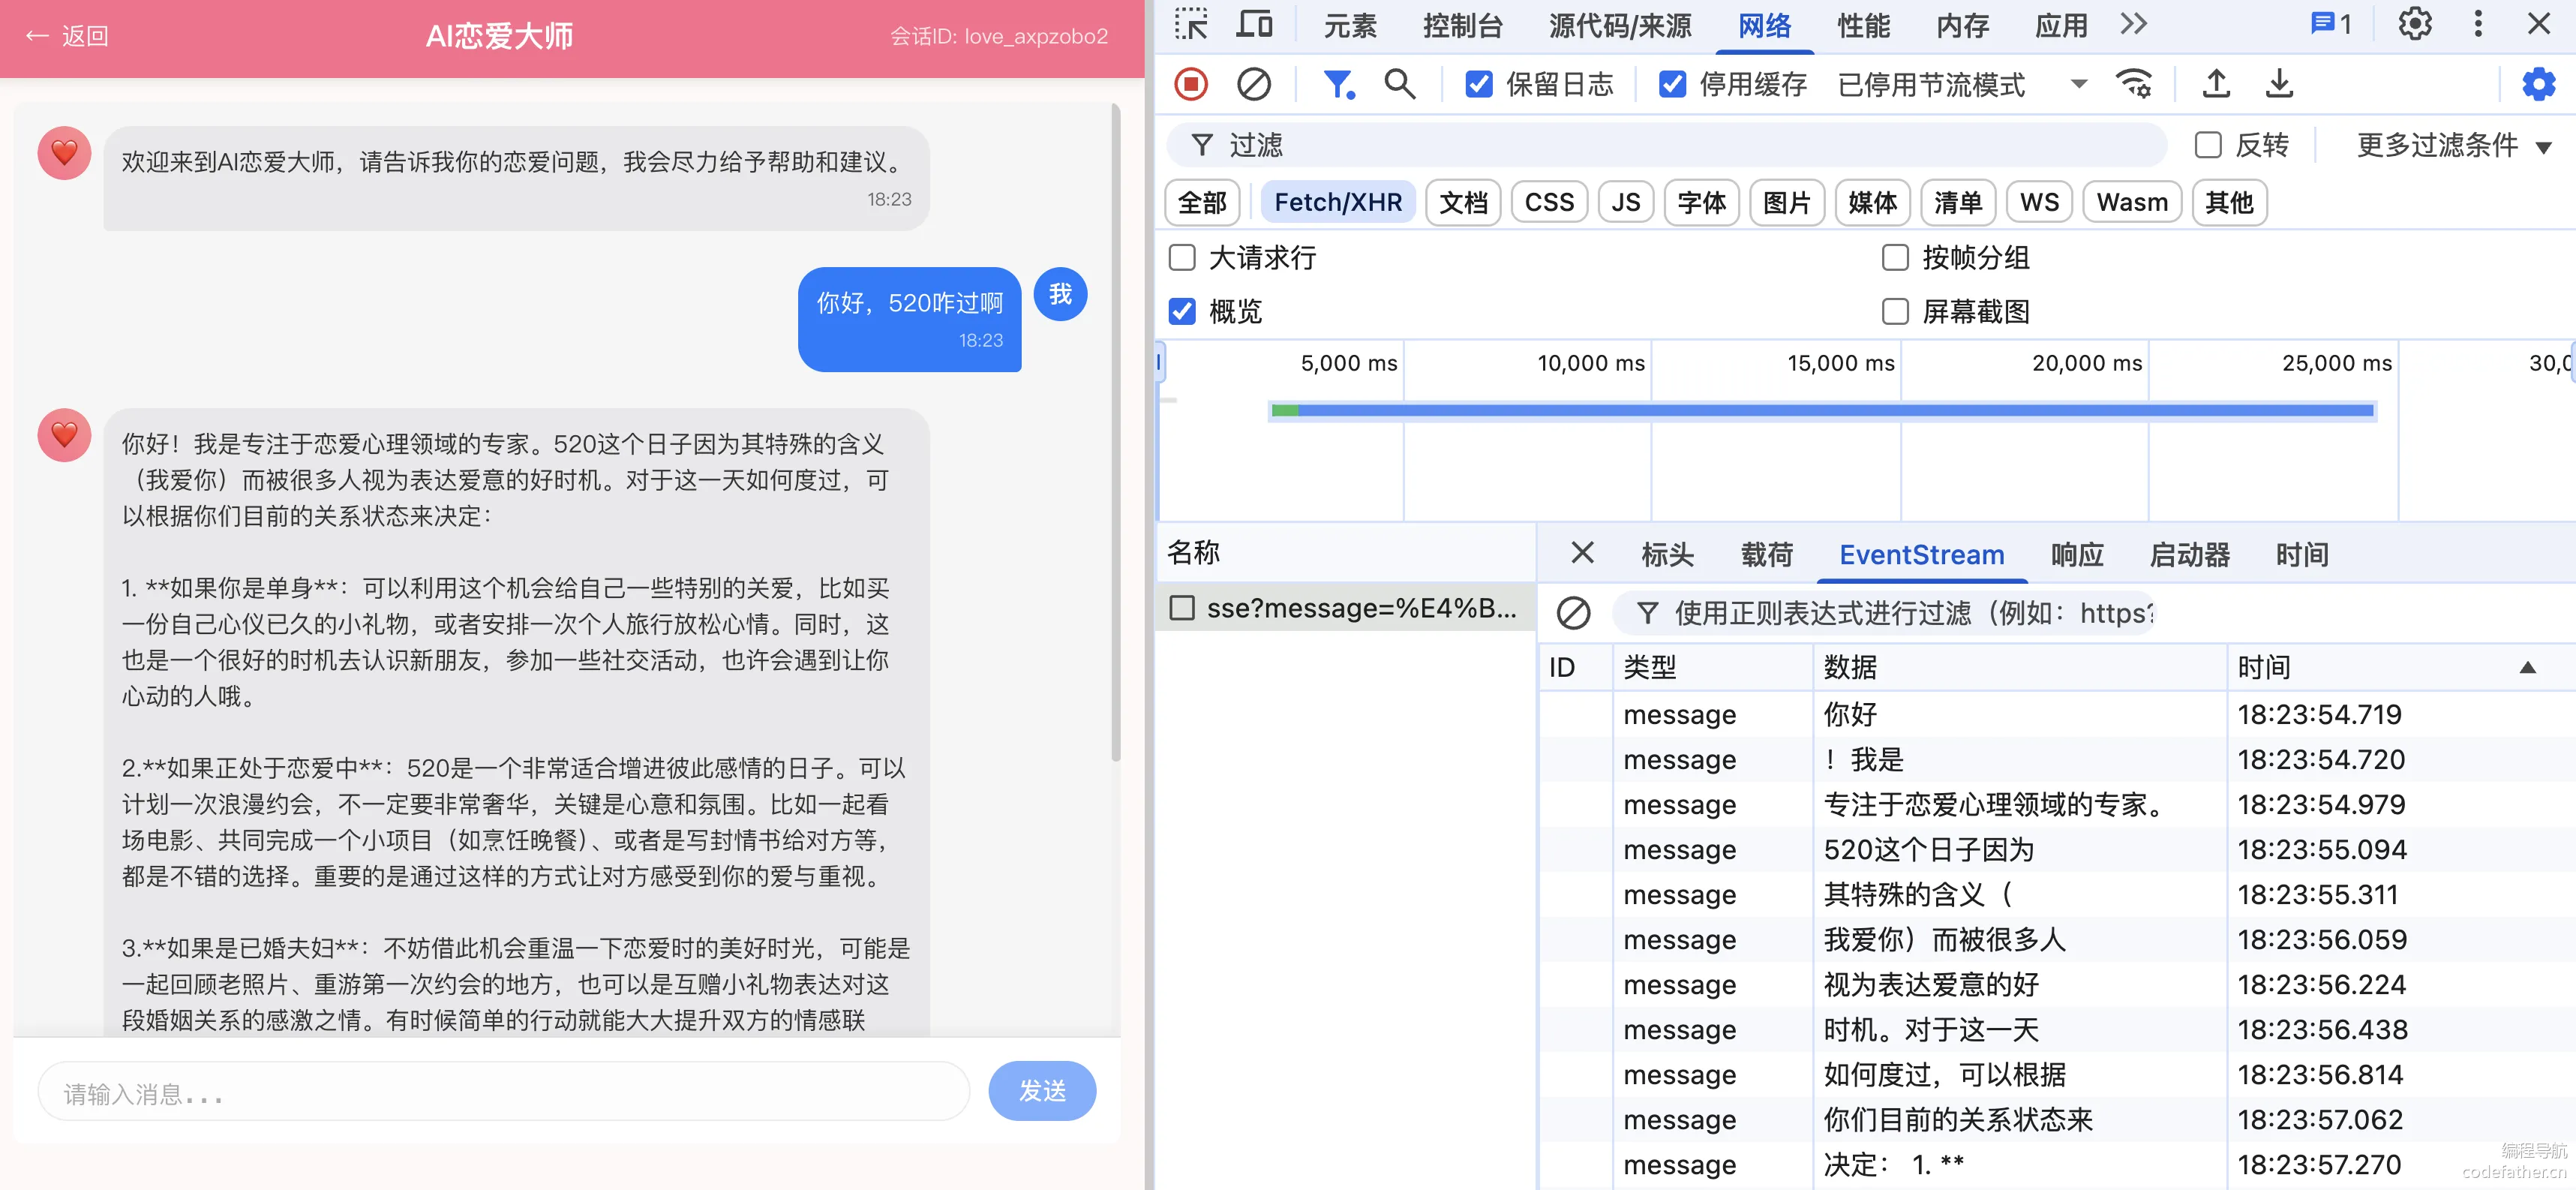Filter requests by CSS type

(x=1549, y=203)
